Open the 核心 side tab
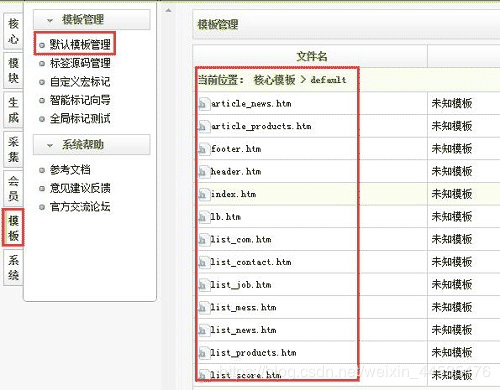Screen dimensions: 500x390 click(x=13, y=32)
